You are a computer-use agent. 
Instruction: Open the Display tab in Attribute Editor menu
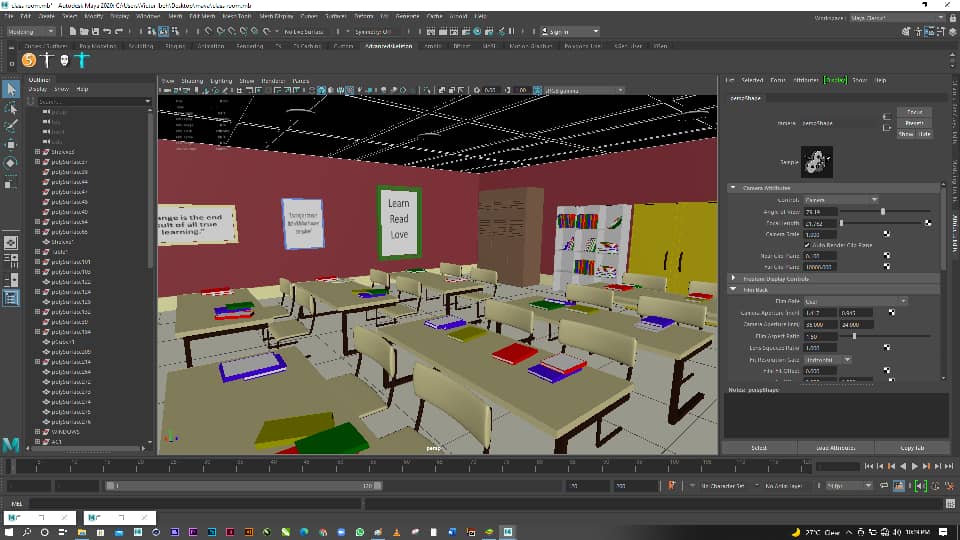(835, 80)
